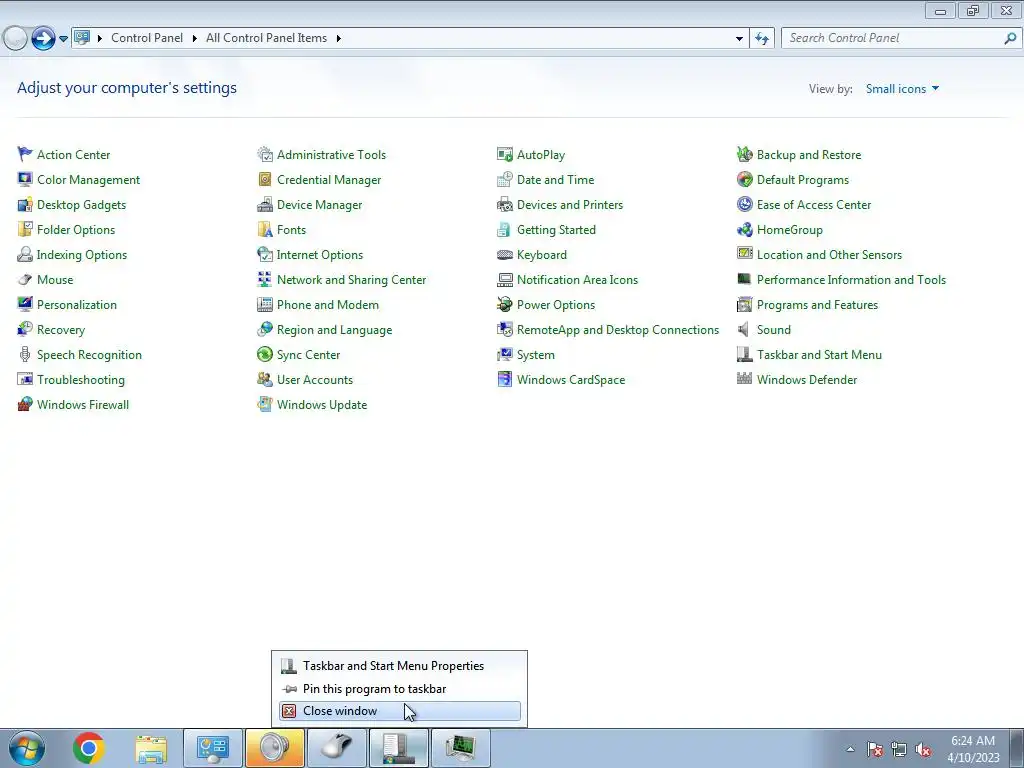This screenshot has height=768, width=1024.
Task: Expand arrow before Control Panel breadcrumb
Action: point(100,39)
